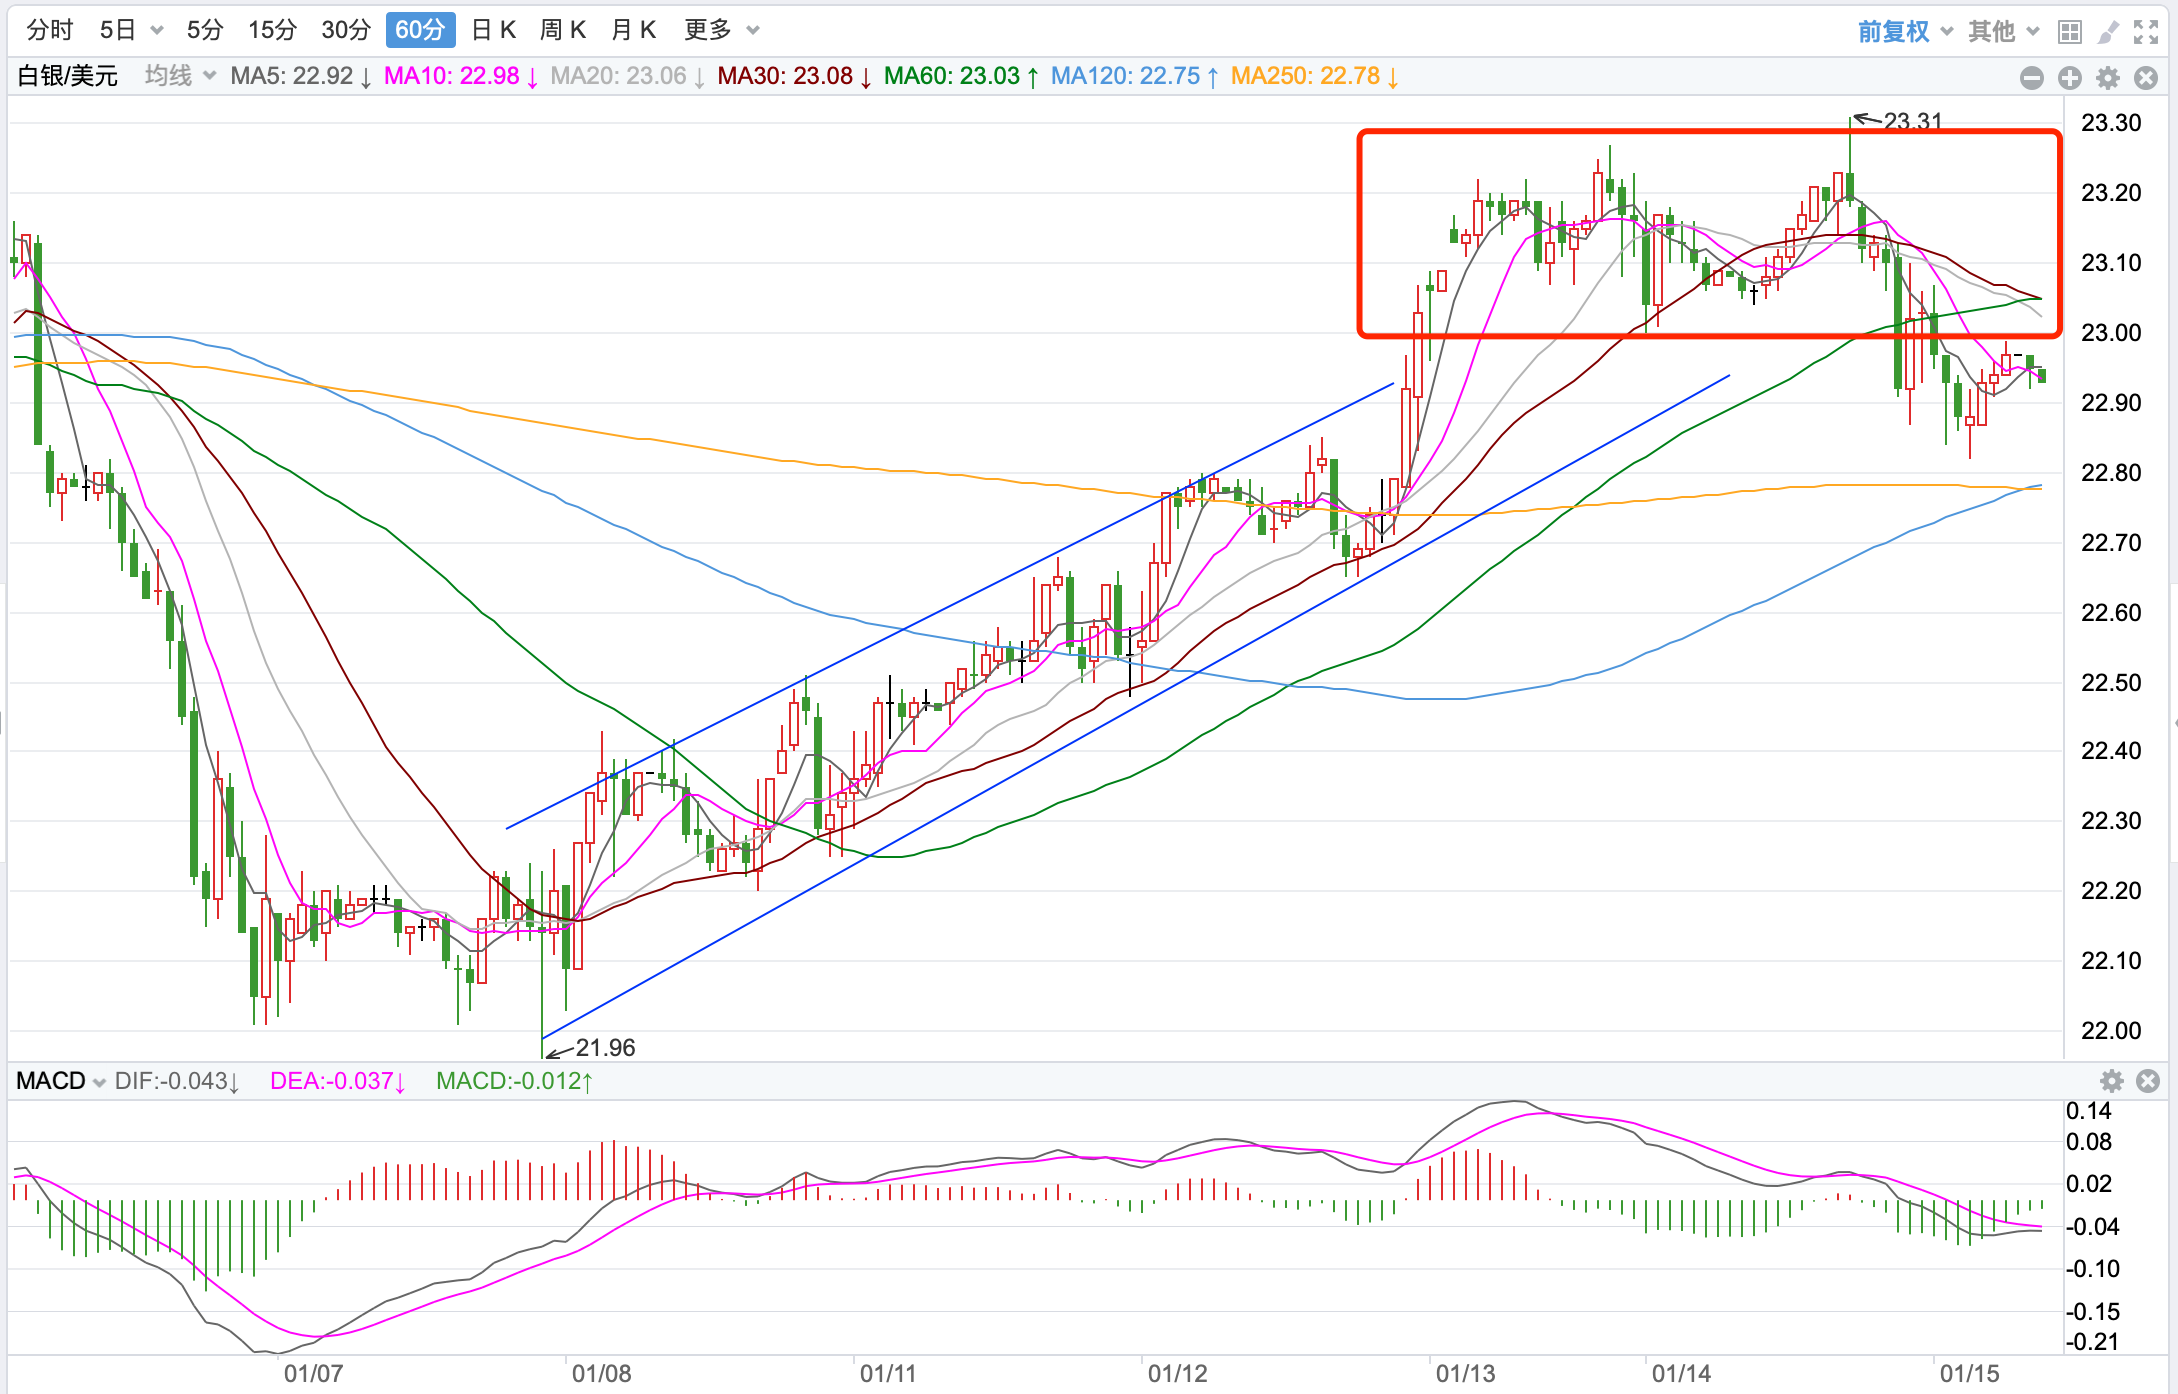Click the 01/12 date axis label
The image size is (2178, 1394).
click(1177, 1374)
